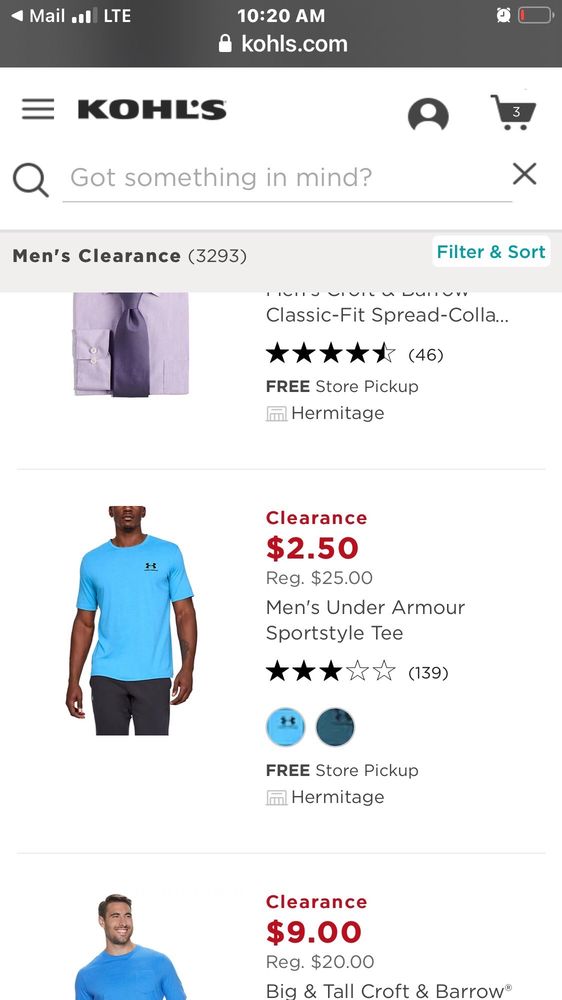Screen dimensions: 562x1000
Task: Select the light blue color swatch
Action: point(285,726)
